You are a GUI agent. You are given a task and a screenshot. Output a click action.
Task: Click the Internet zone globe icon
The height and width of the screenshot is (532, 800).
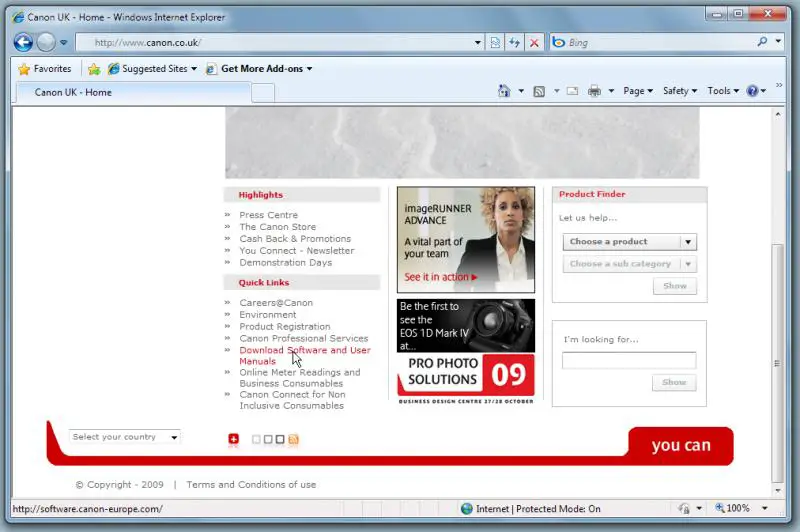click(x=466, y=509)
